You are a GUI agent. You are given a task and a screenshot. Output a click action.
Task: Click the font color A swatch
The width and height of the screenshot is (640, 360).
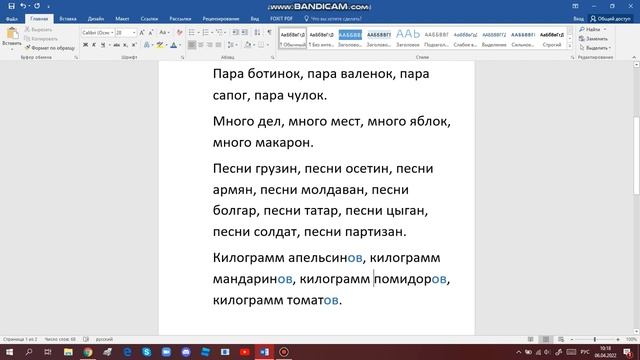point(174,45)
